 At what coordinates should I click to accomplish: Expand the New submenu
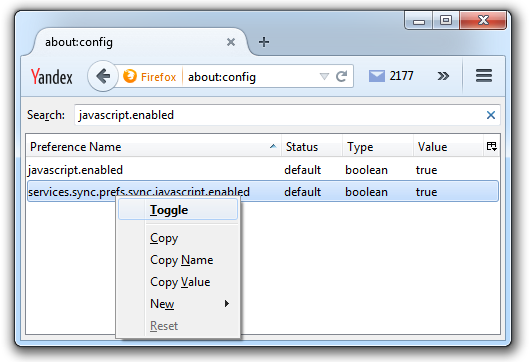(x=178, y=304)
